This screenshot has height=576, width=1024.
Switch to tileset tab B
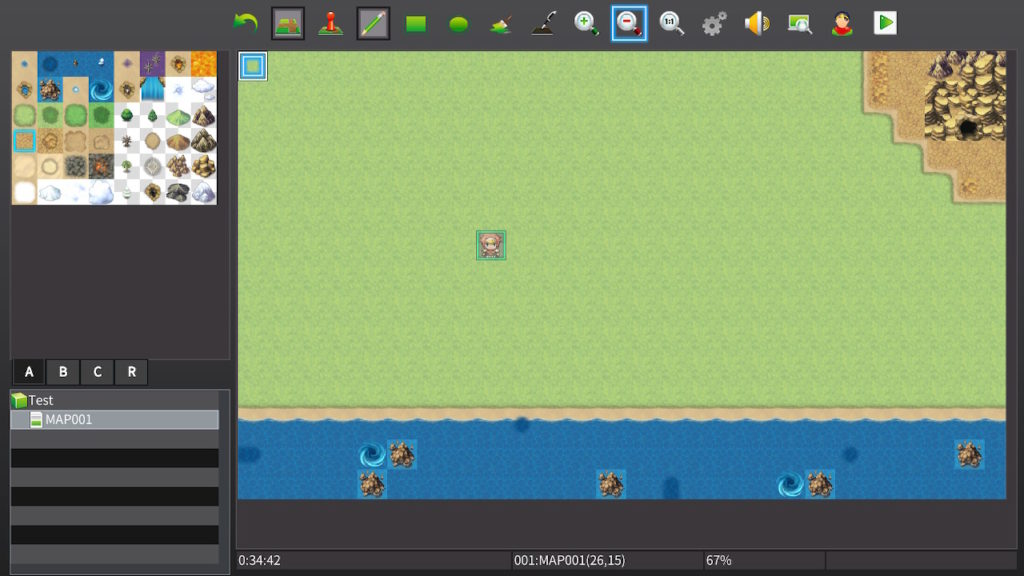coord(63,372)
